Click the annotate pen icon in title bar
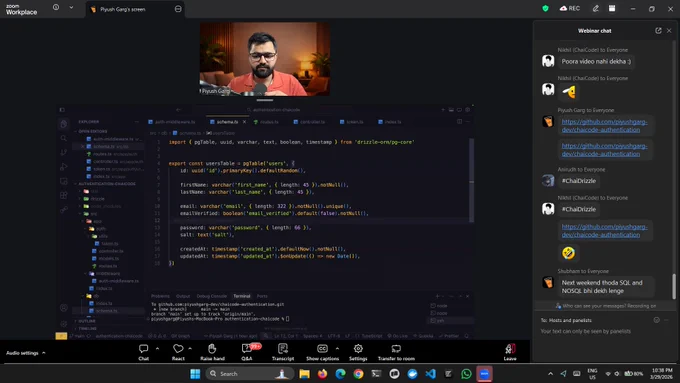Screen dimensions: 680x383 click(595, 8)
